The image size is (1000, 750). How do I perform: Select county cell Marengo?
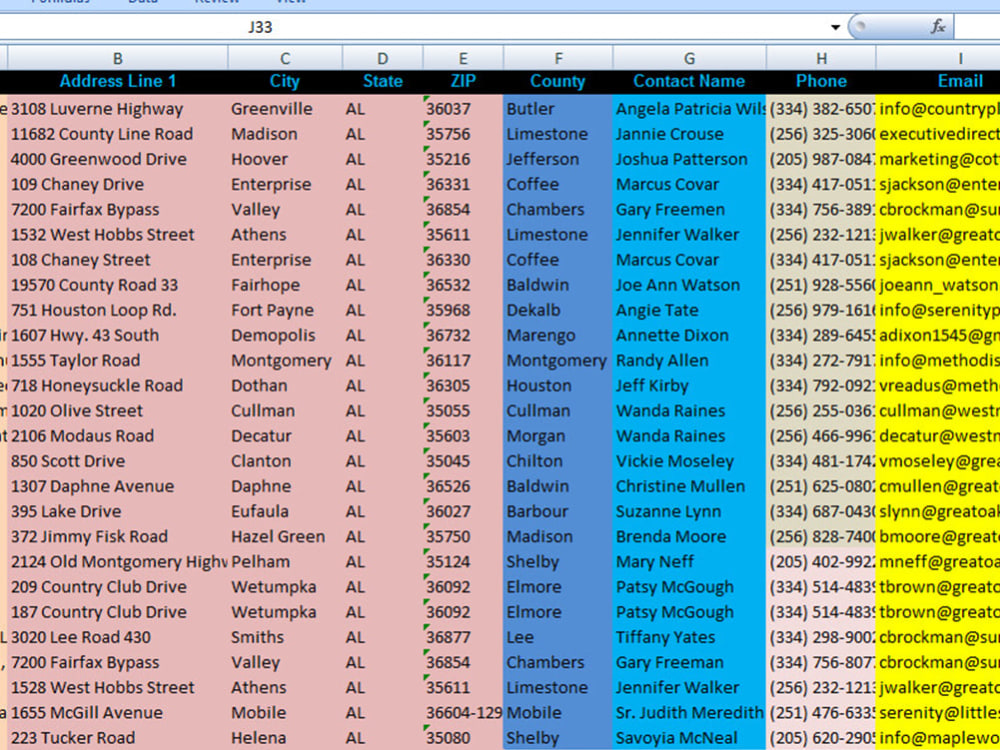coord(558,335)
